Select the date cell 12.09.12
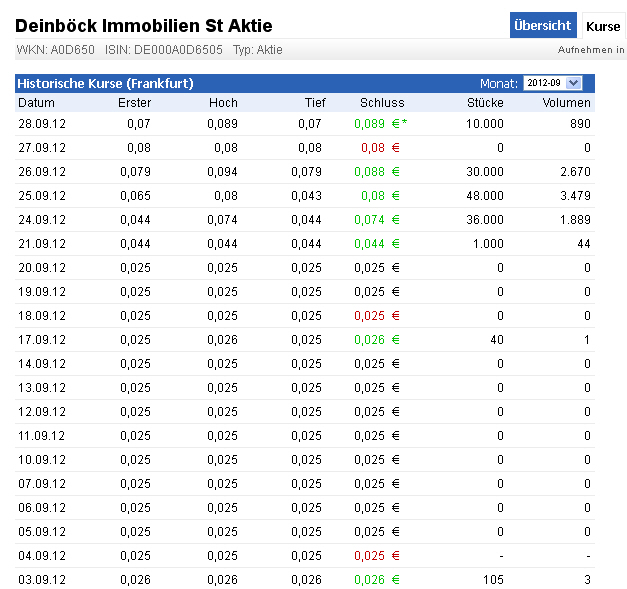 tap(42, 412)
